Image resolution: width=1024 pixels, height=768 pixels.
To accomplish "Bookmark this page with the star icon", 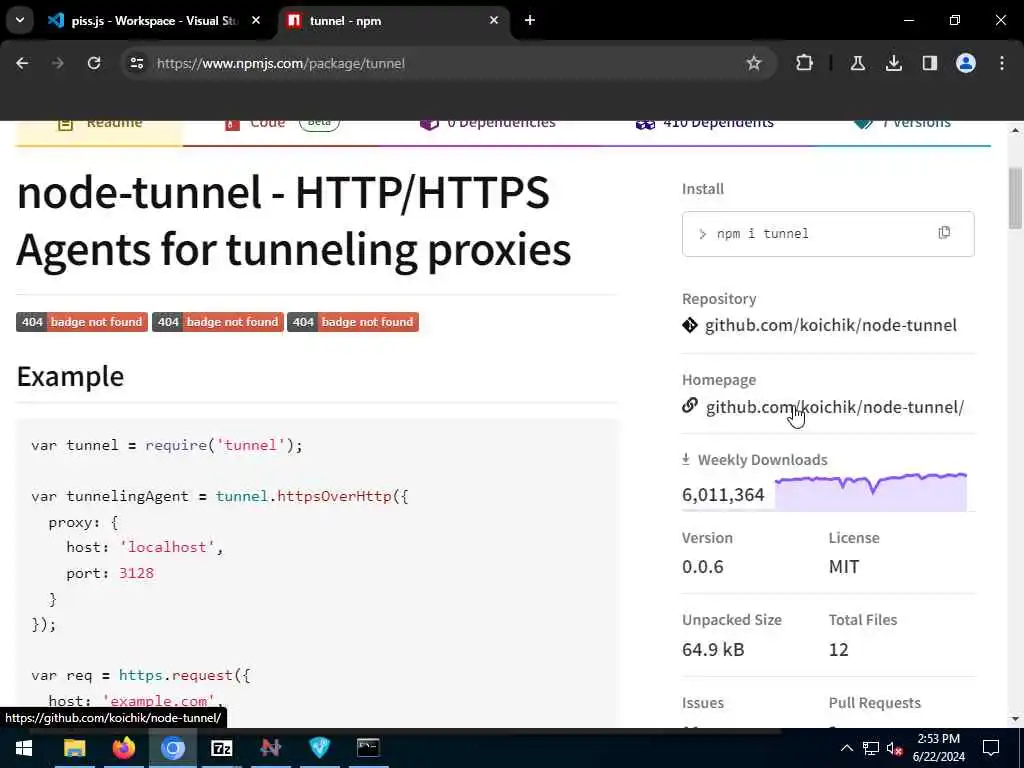I will tap(754, 63).
